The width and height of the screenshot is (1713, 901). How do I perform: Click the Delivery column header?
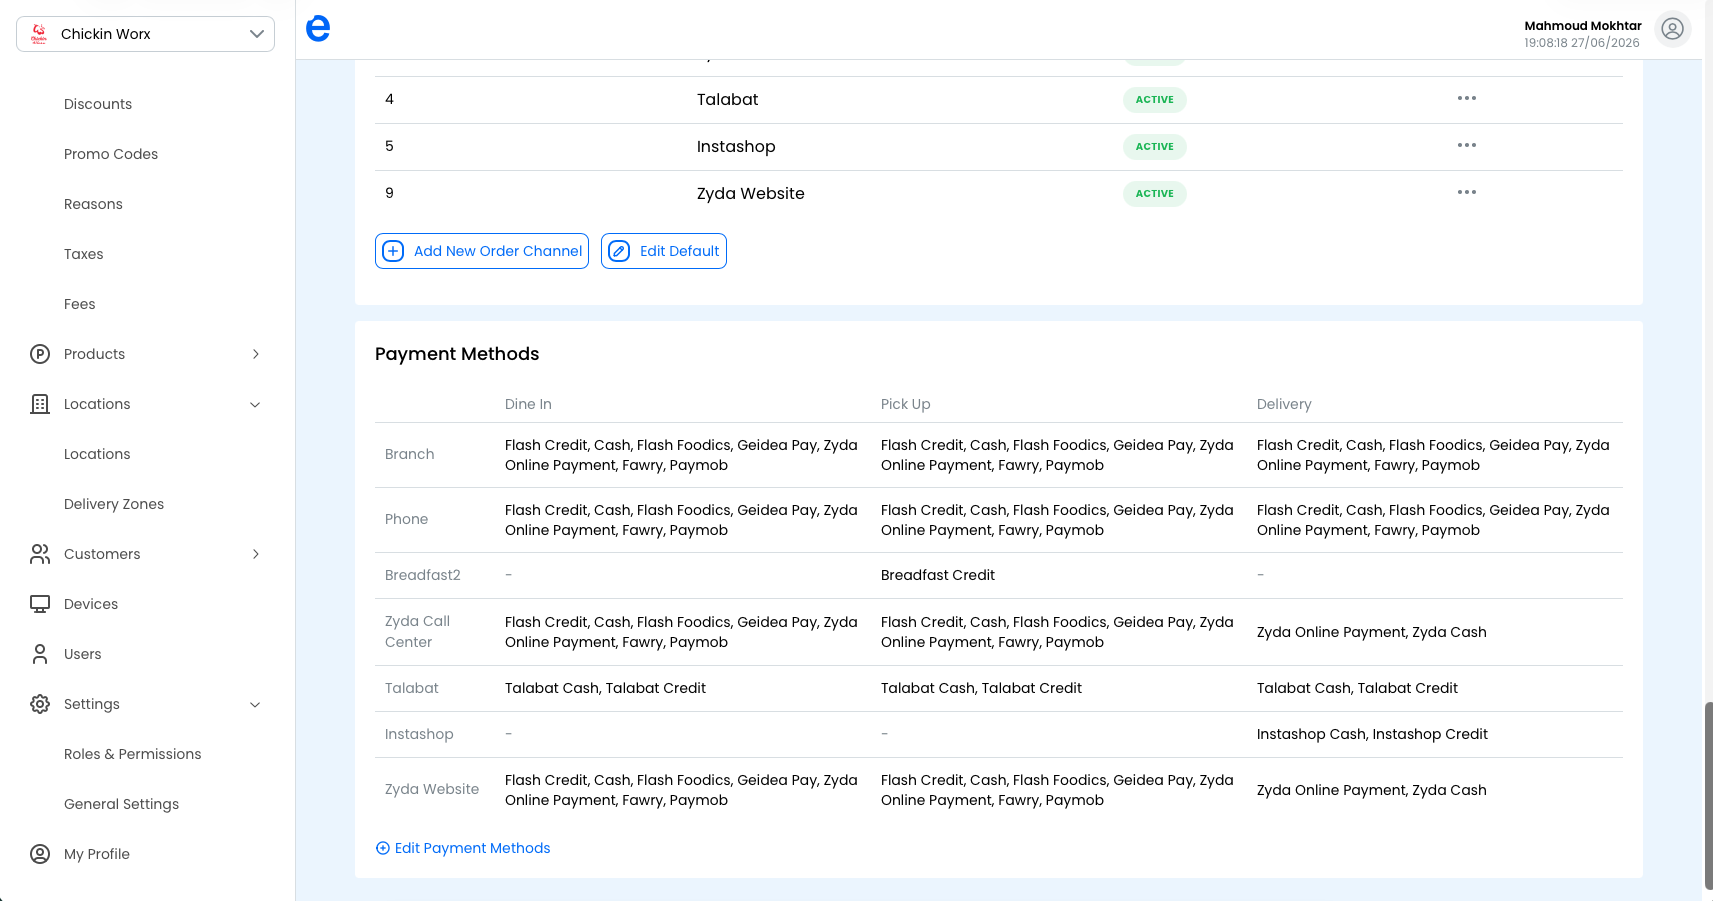coord(1284,404)
